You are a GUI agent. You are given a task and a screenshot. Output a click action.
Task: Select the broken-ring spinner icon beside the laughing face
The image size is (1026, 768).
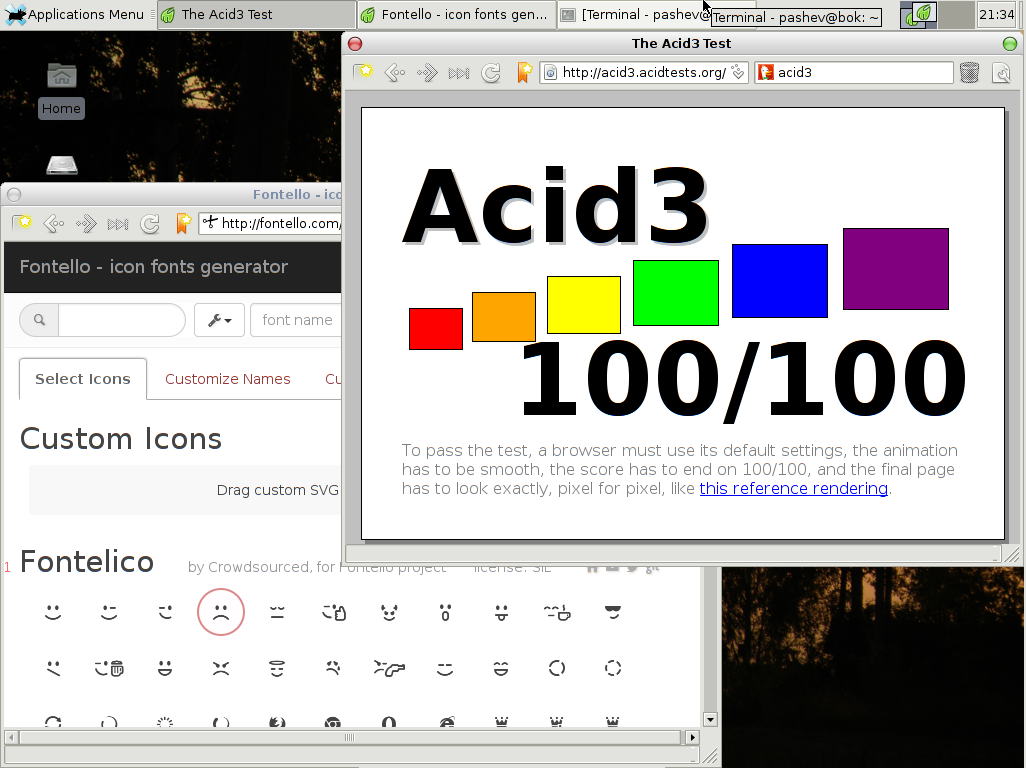(x=557, y=669)
